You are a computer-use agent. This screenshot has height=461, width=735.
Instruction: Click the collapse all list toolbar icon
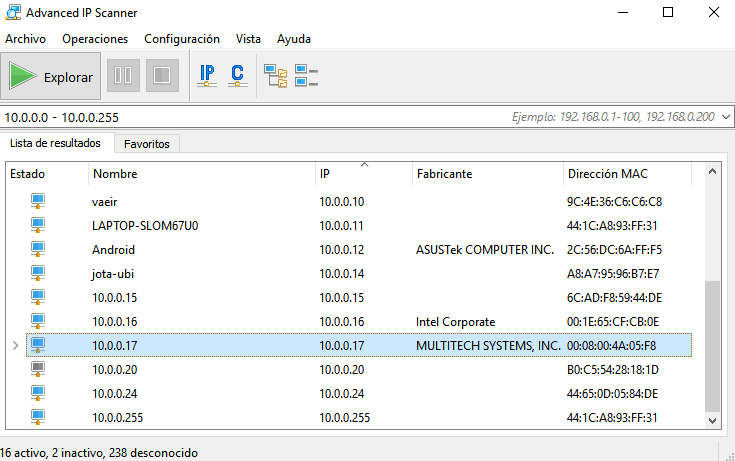pos(307,76)
